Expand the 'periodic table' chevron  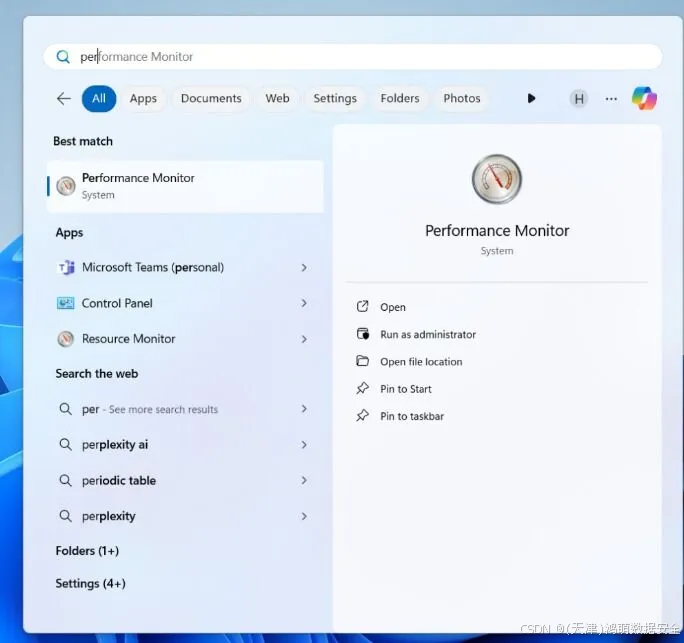[x=304, y=480]
